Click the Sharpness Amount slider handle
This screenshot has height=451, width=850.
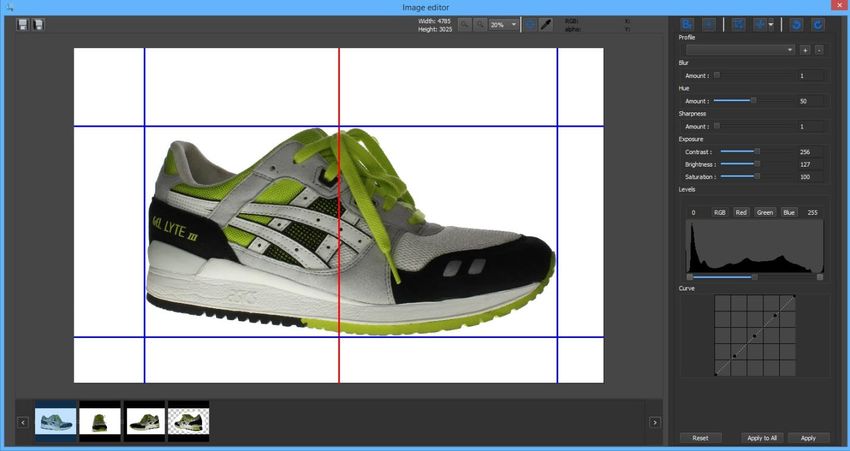point(717,126)
